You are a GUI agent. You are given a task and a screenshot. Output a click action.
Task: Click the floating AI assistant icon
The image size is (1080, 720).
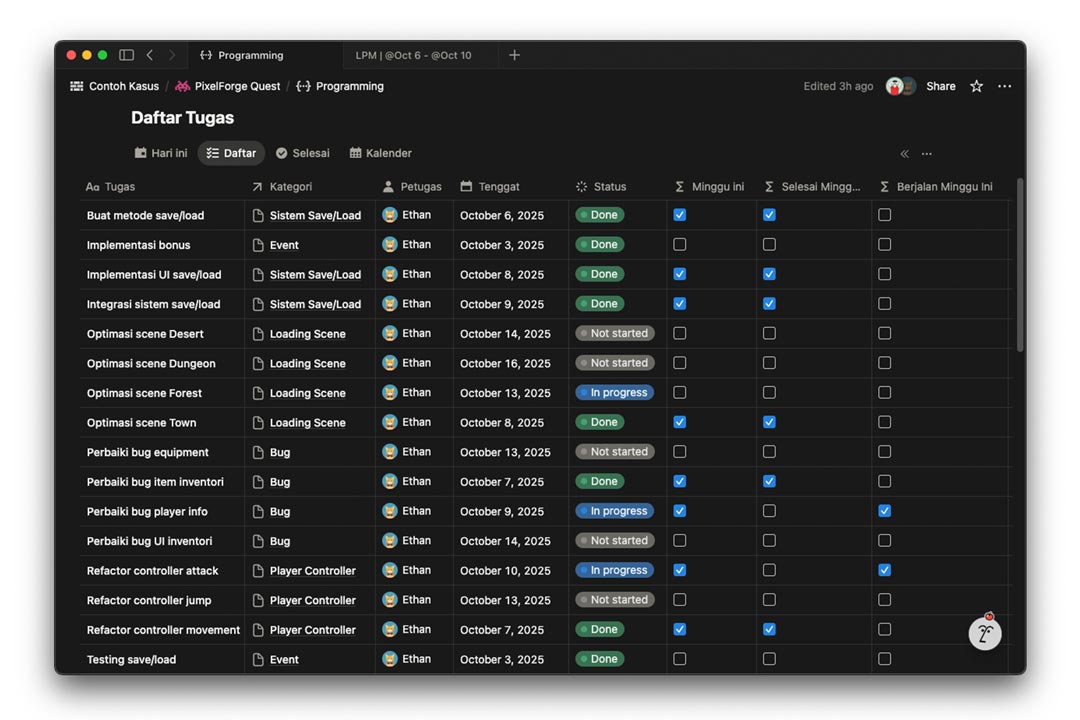point(985,633)
